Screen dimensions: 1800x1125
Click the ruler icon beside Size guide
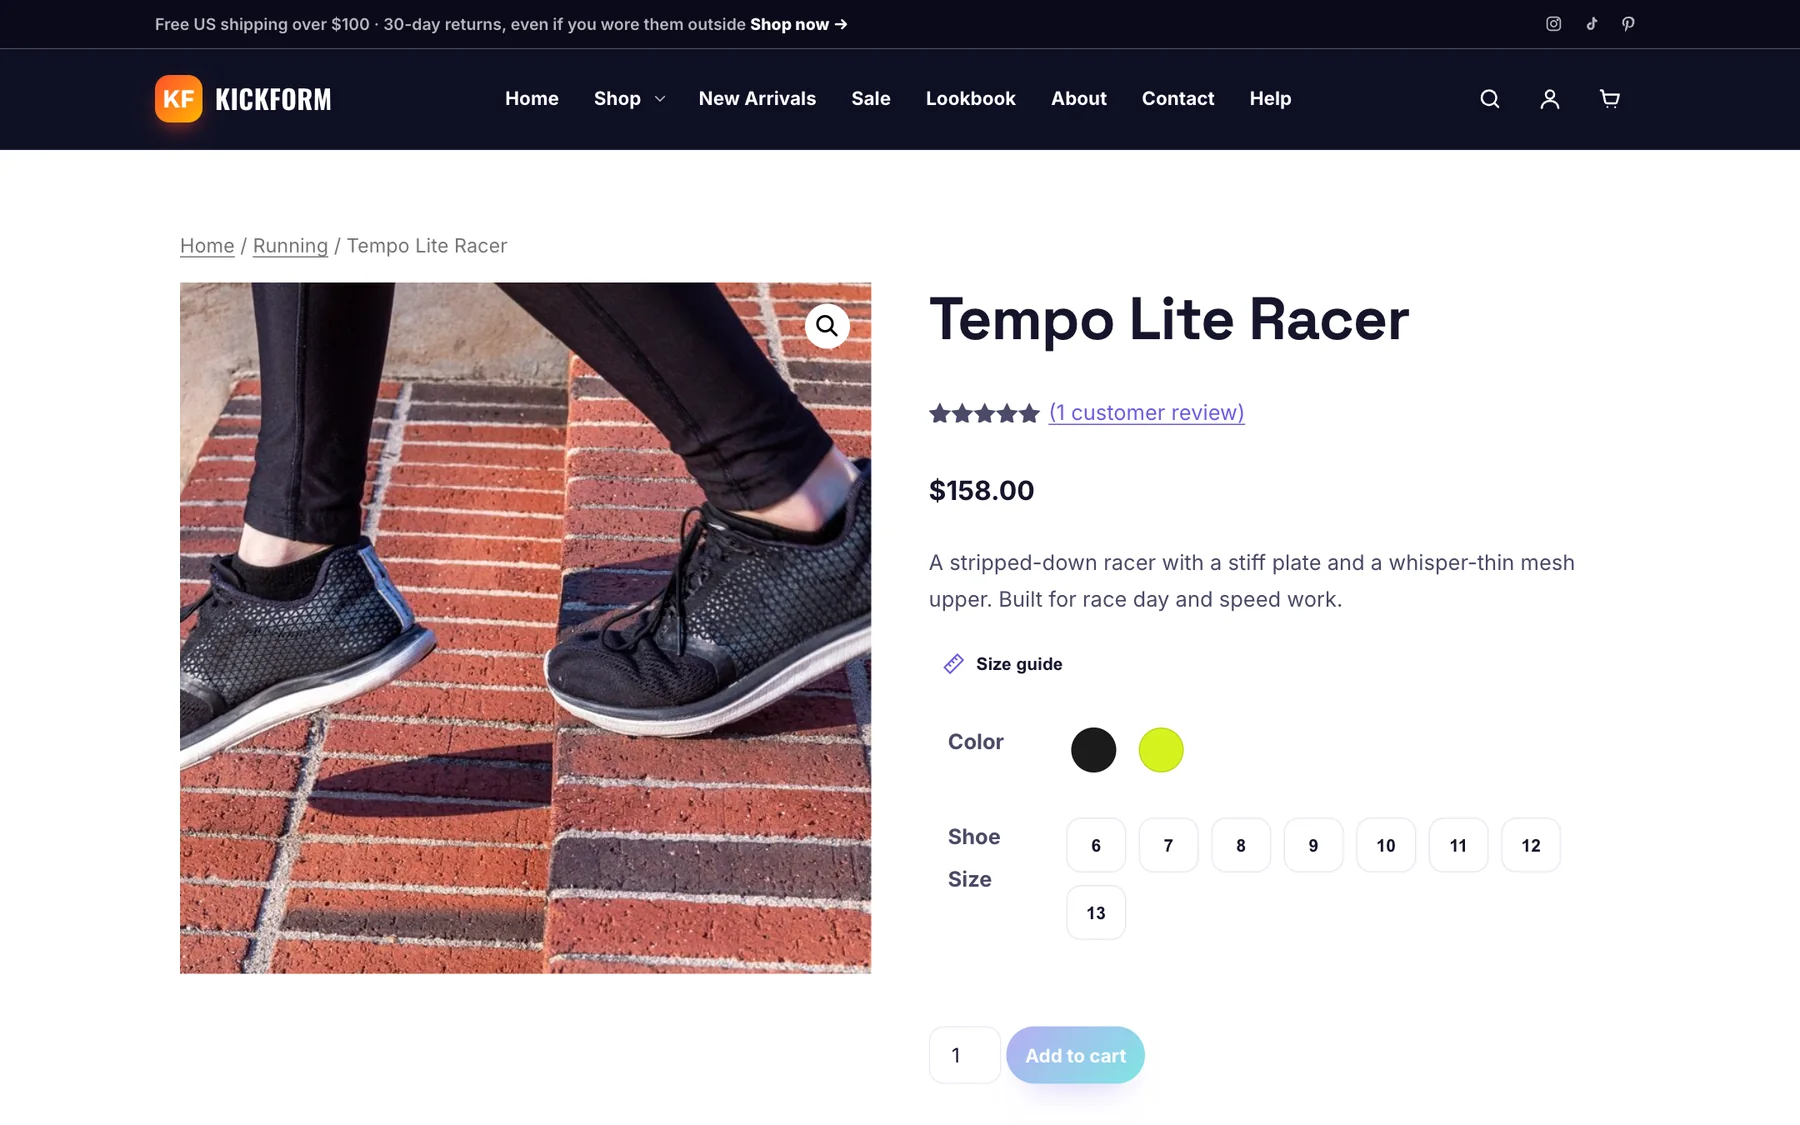[954, 664]
